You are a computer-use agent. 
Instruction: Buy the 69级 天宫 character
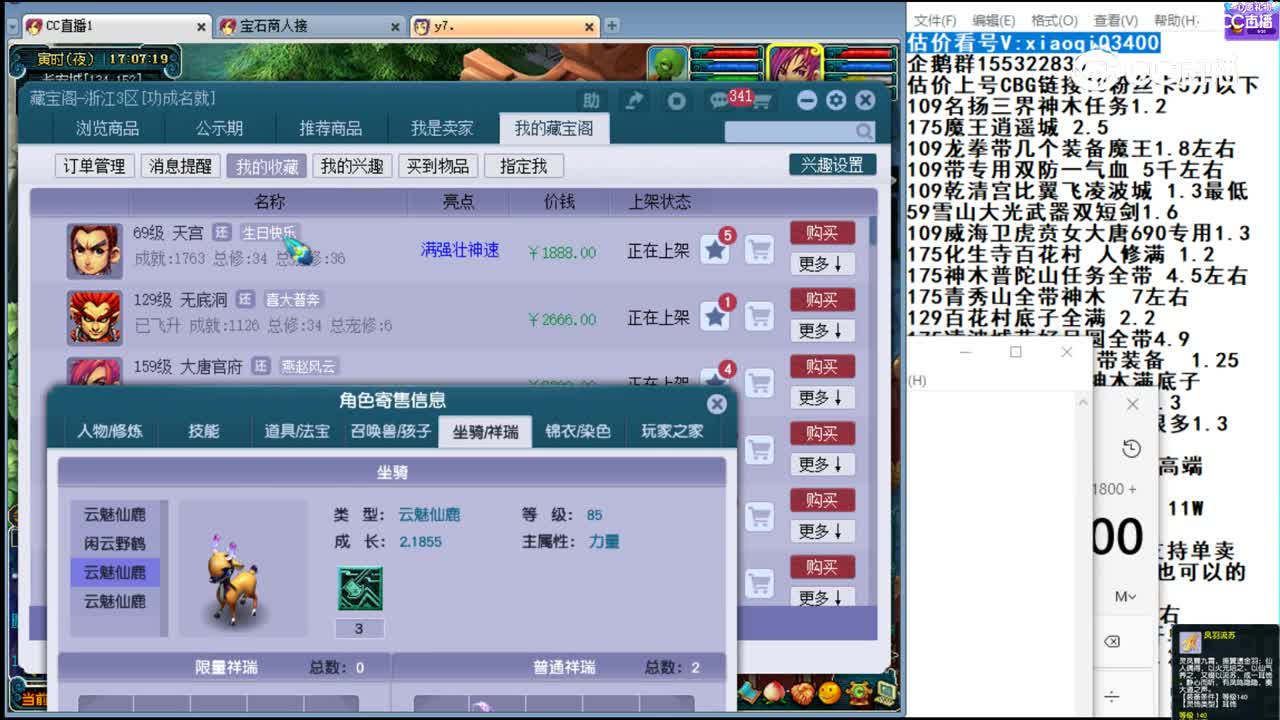(x=822, y=233)
